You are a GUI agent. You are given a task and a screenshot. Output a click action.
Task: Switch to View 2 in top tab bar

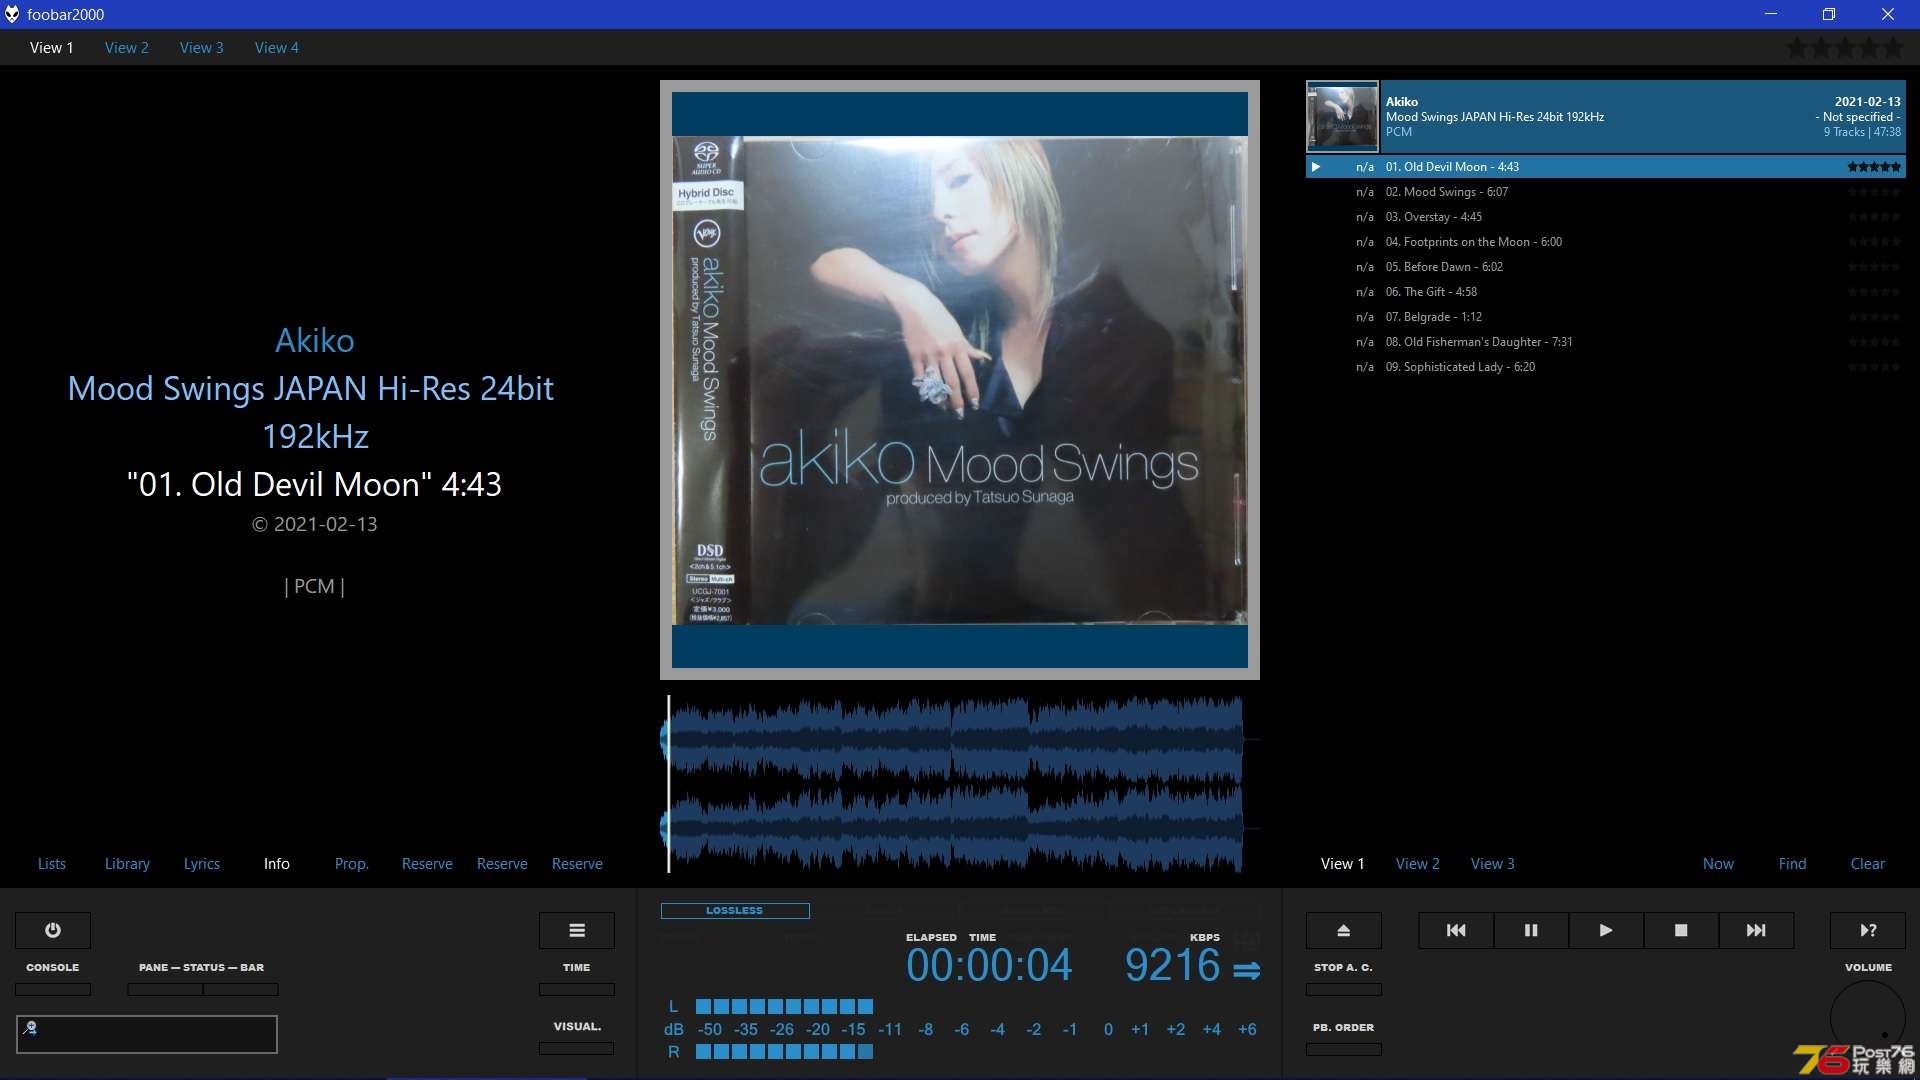coord(127,47)
